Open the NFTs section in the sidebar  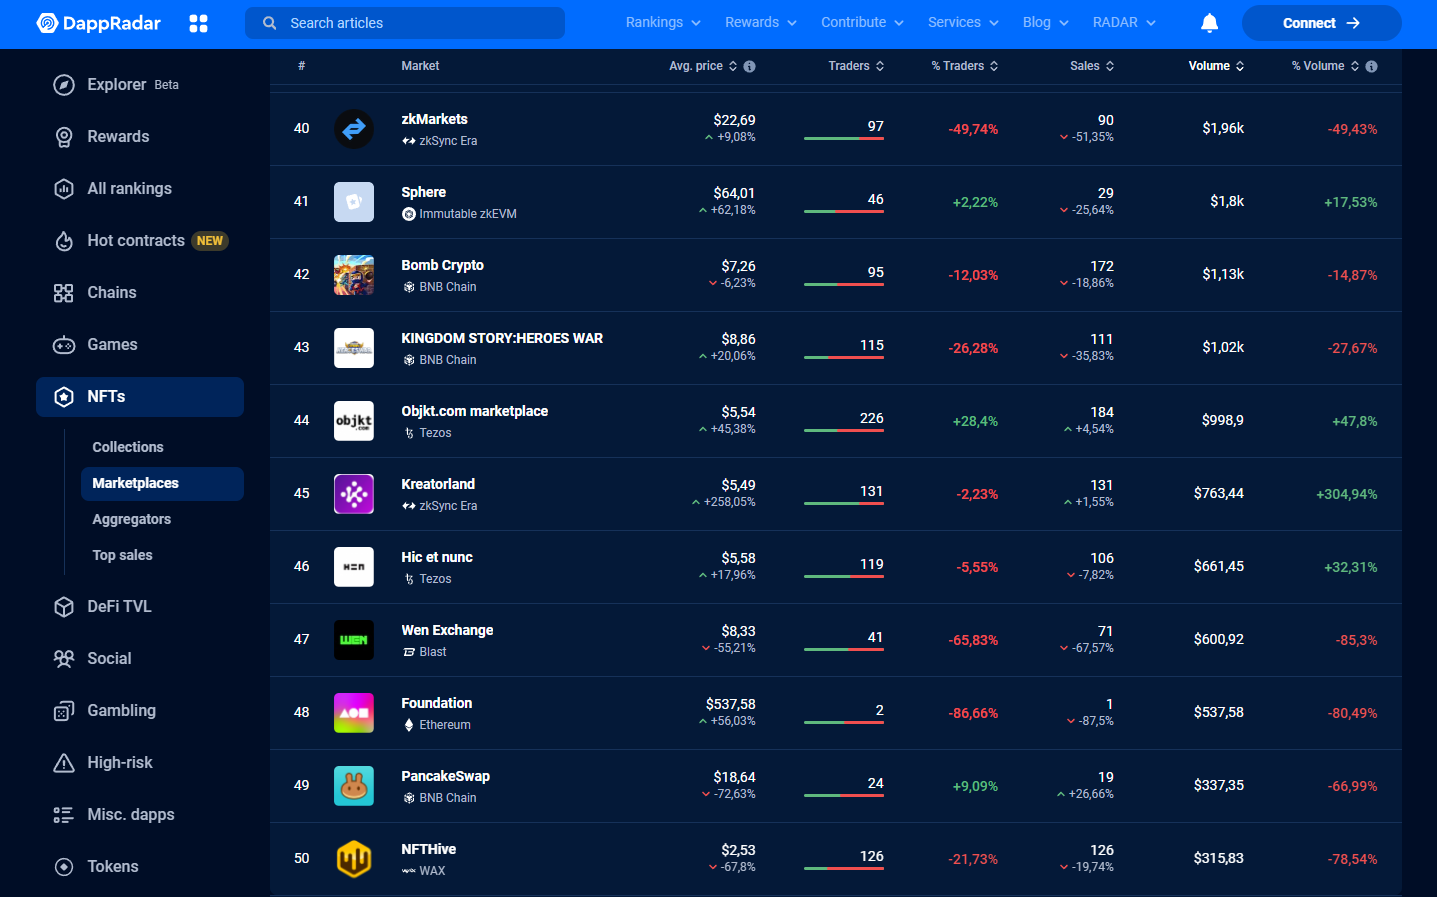coord(140,397)
